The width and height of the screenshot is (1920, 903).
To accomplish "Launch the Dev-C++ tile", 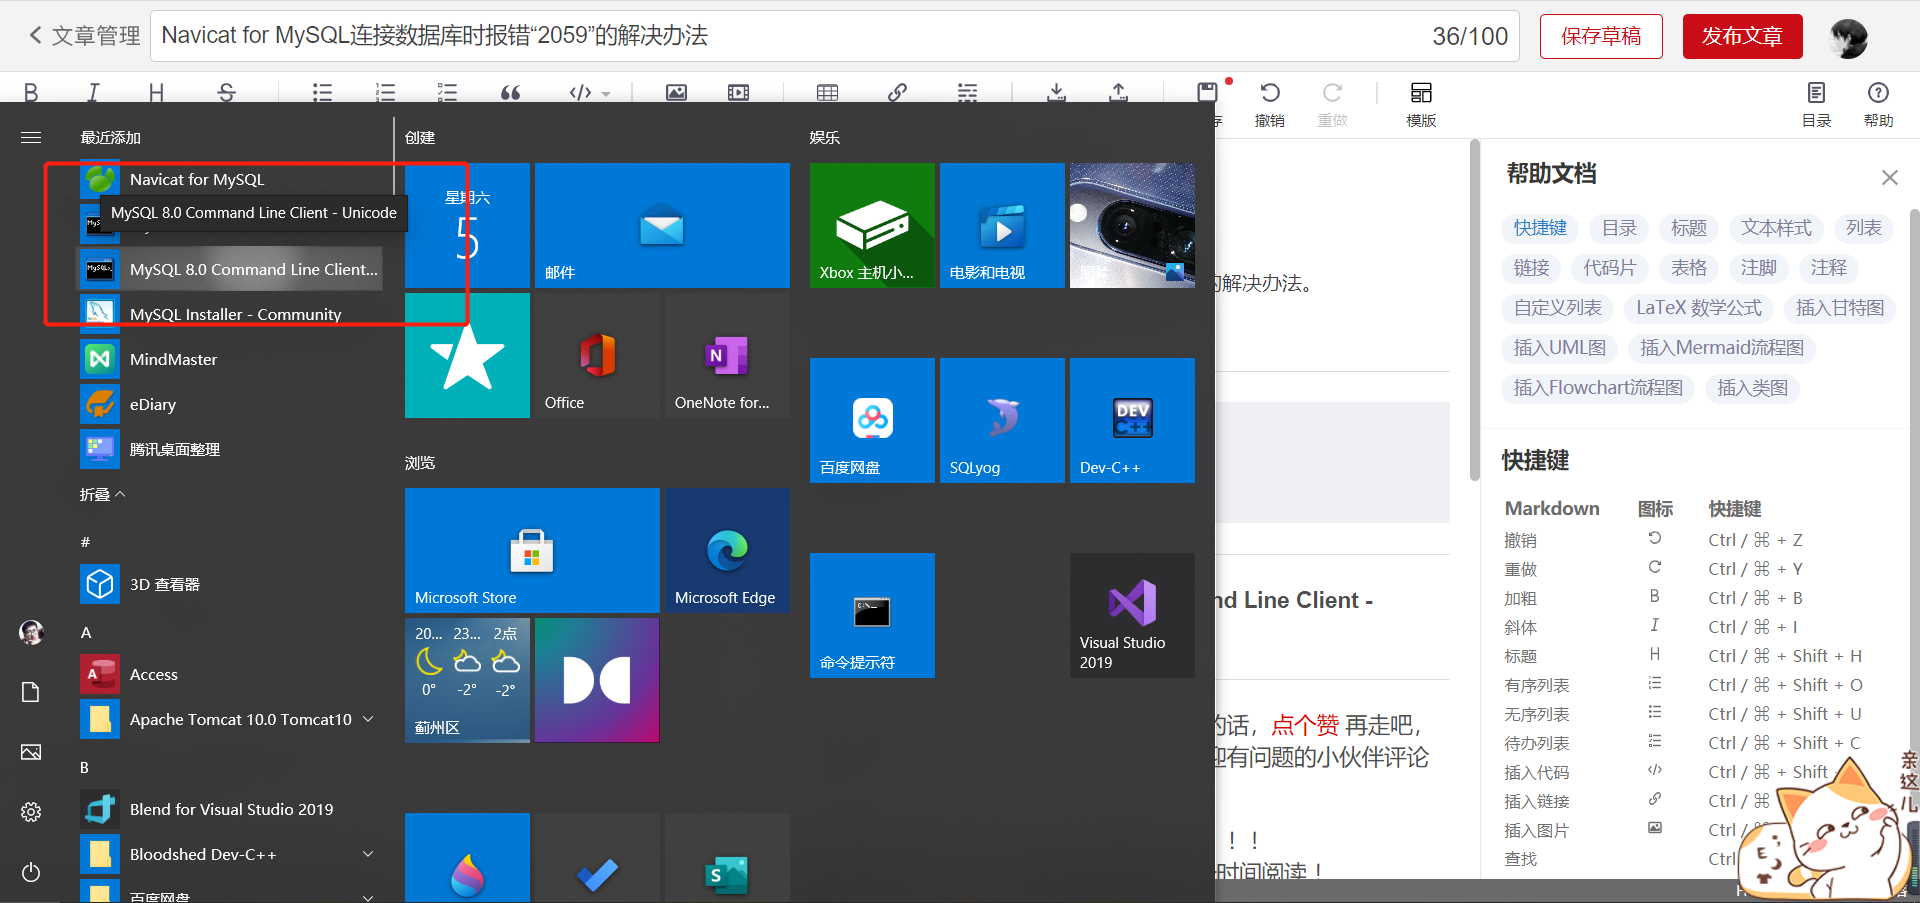I will [1132, 420].
